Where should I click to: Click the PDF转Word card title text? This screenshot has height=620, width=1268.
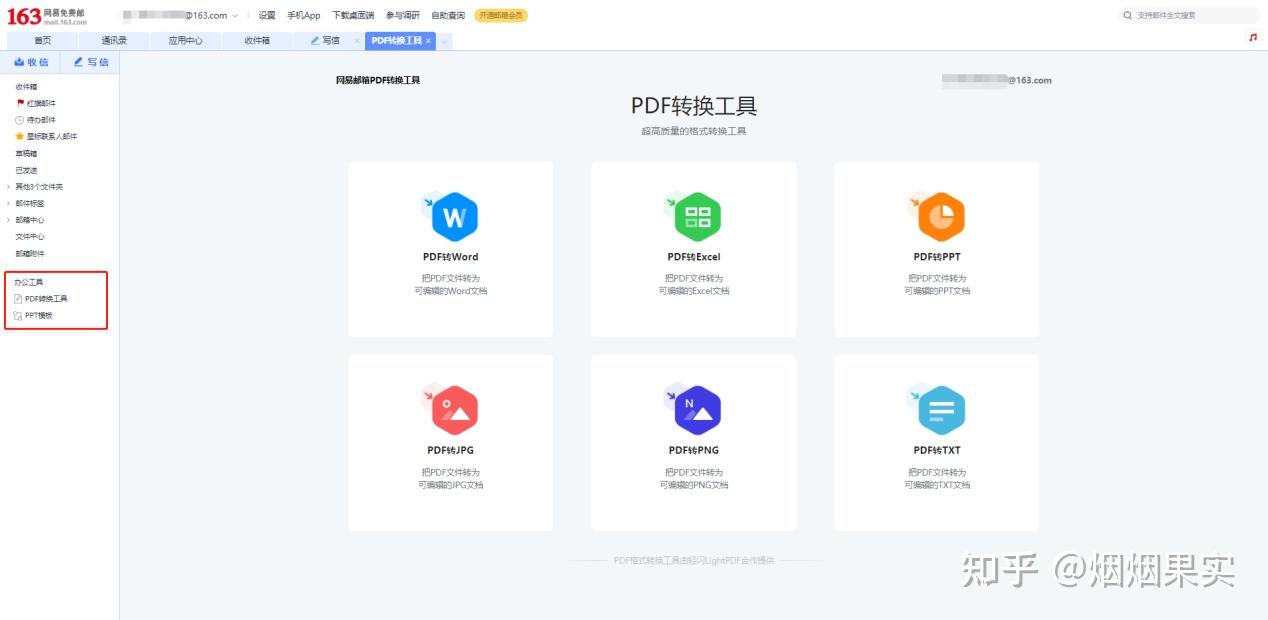[x=451, y=257]
